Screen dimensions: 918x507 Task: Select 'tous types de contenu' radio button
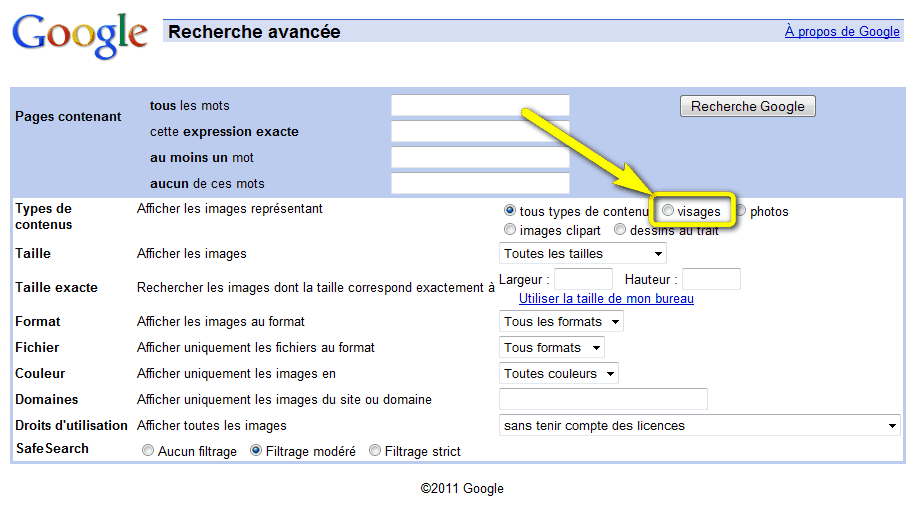(x=510, y=210)
